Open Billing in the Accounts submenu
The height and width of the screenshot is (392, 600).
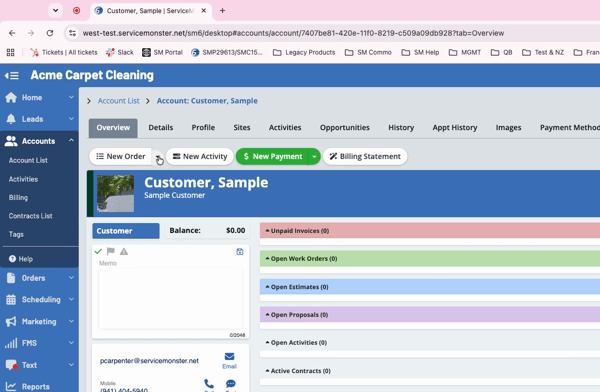pyautogui.click(x=18, y=198)
